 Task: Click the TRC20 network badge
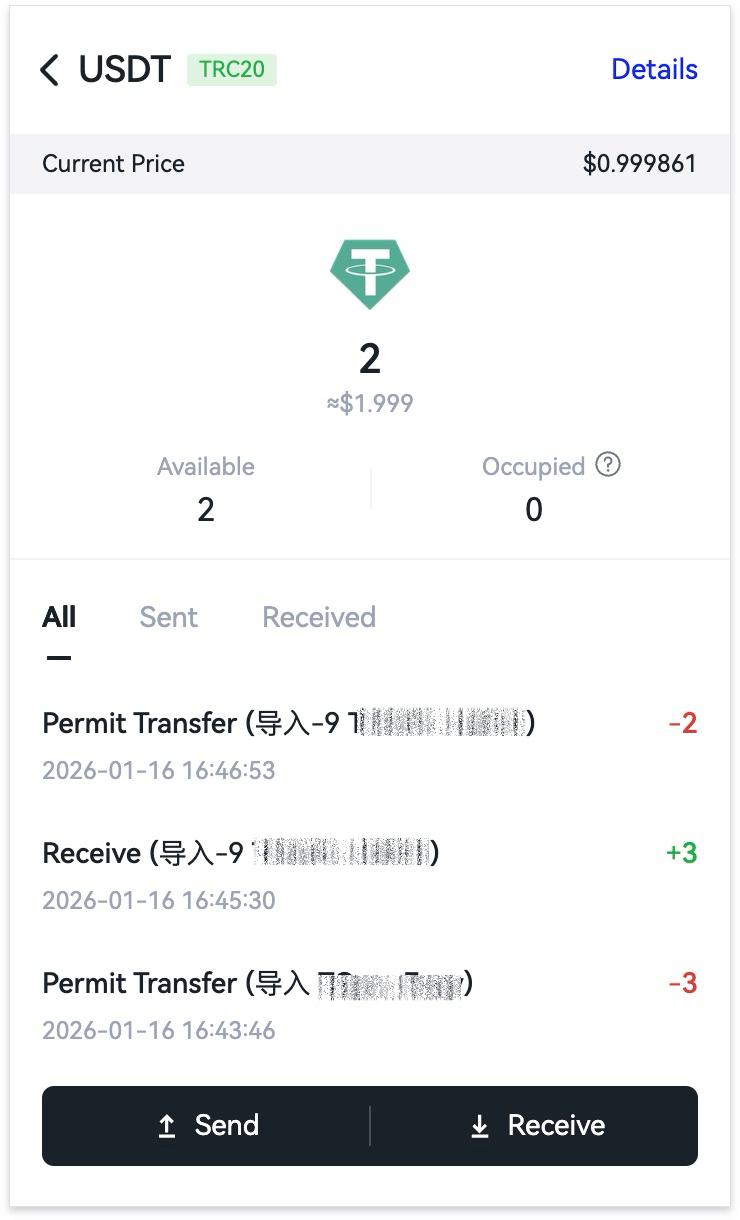click(232, 69)
